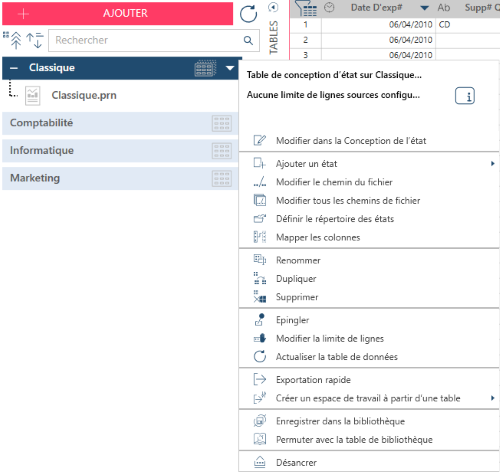The width and height of the screenshot is (500, 472).
Task: Click the clock icon in grid header
Action: 329,7
